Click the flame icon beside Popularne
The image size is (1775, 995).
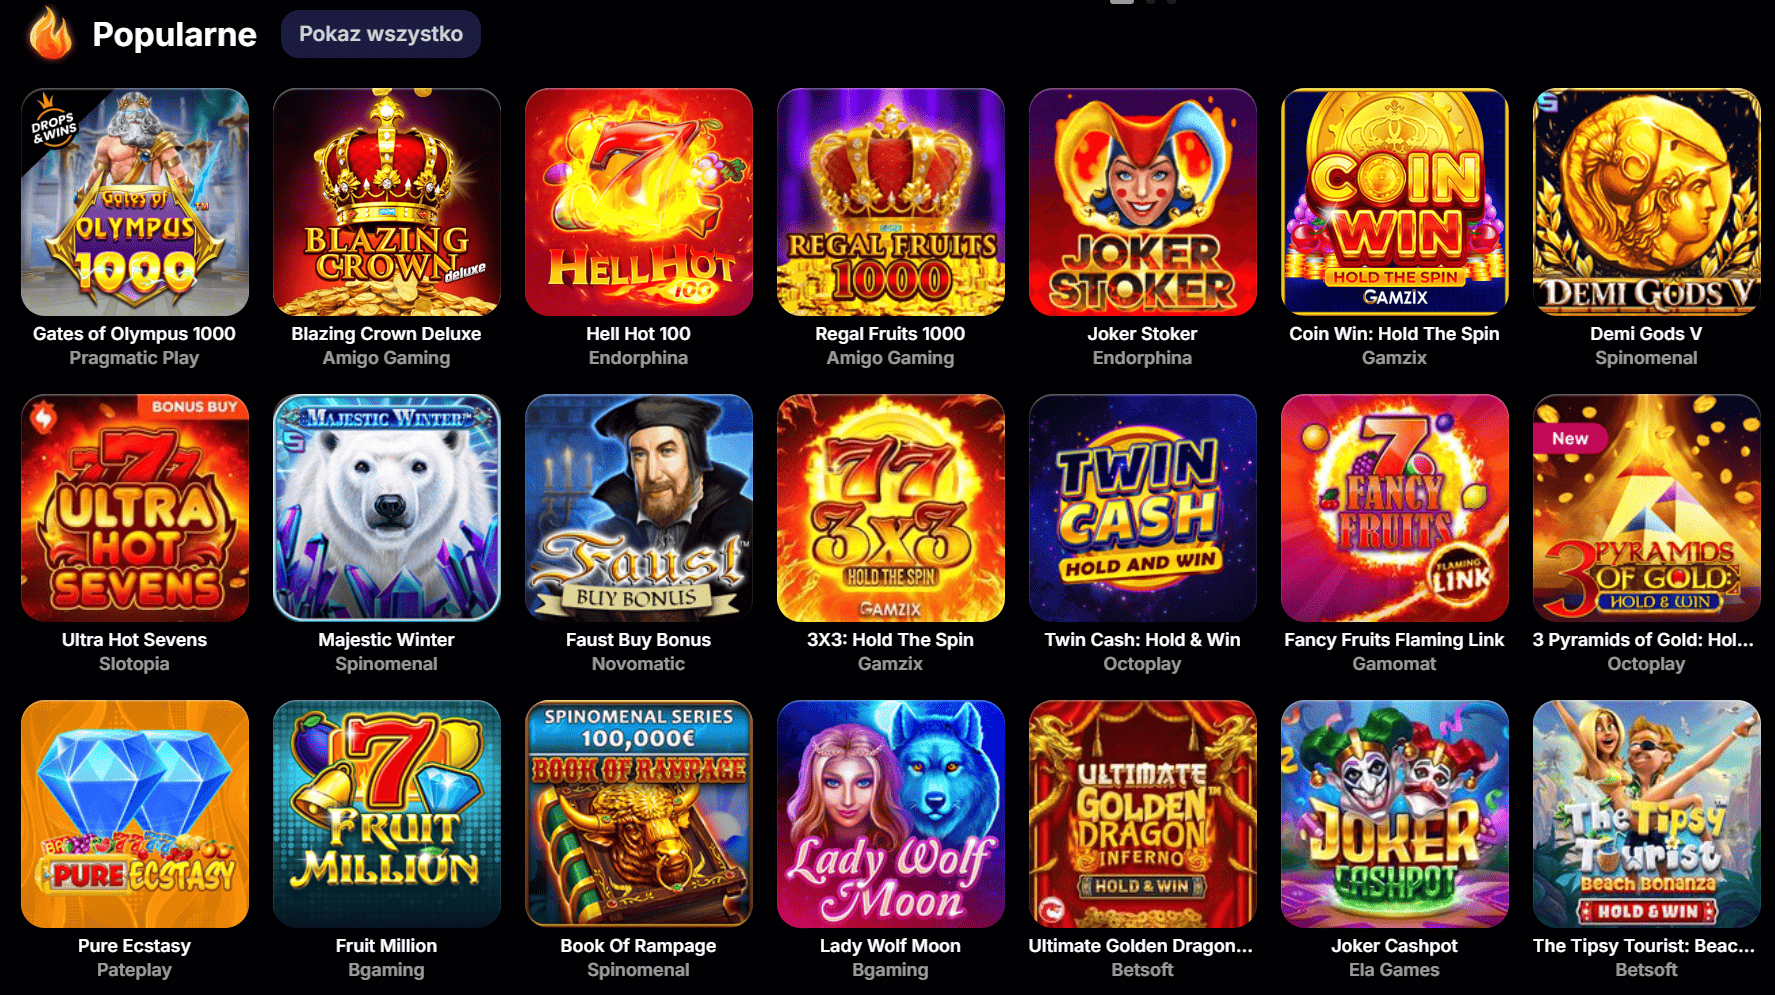coord(51,34)
